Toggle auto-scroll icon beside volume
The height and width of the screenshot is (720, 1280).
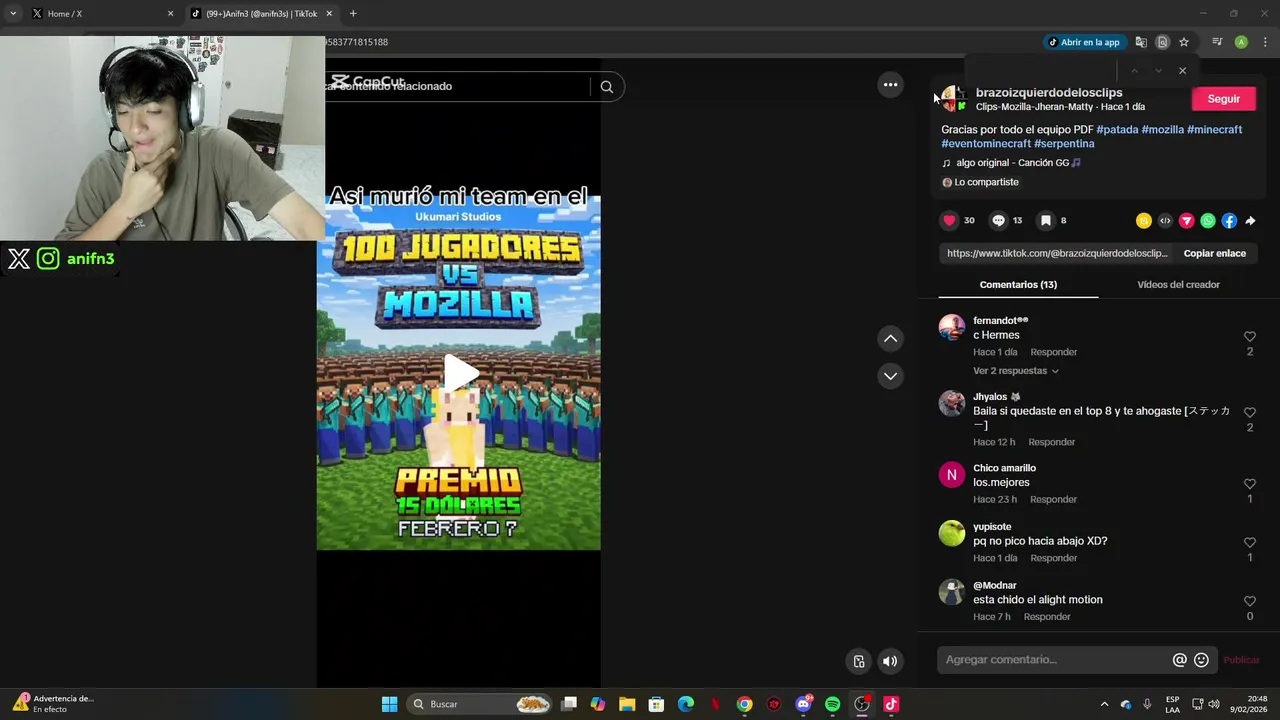859,661
